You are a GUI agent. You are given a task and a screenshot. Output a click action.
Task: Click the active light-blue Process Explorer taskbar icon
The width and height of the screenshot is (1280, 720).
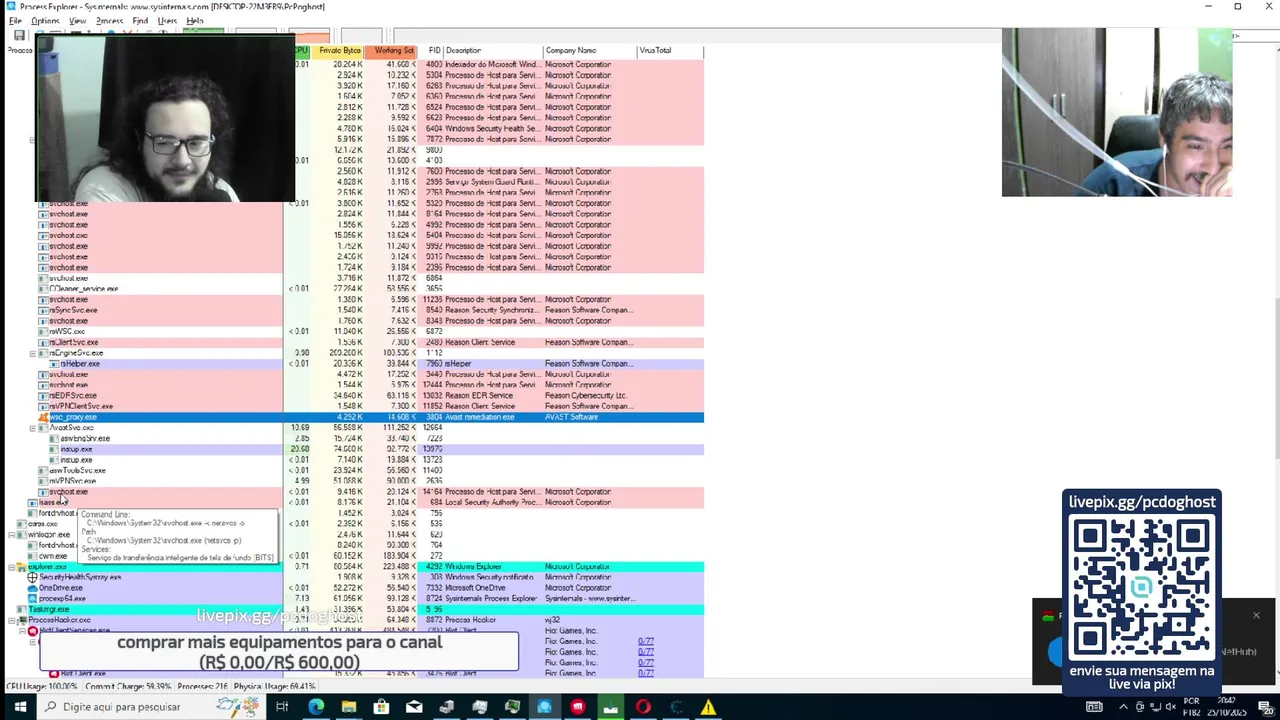coord(544,707)
